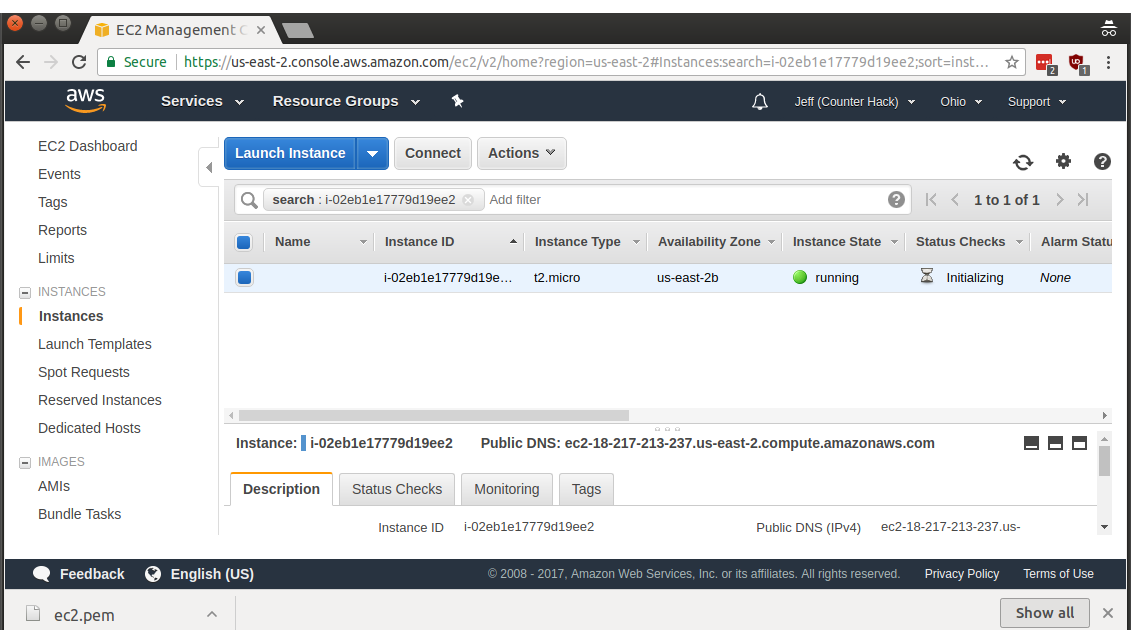Switch to the Status Checks tab

397,489
